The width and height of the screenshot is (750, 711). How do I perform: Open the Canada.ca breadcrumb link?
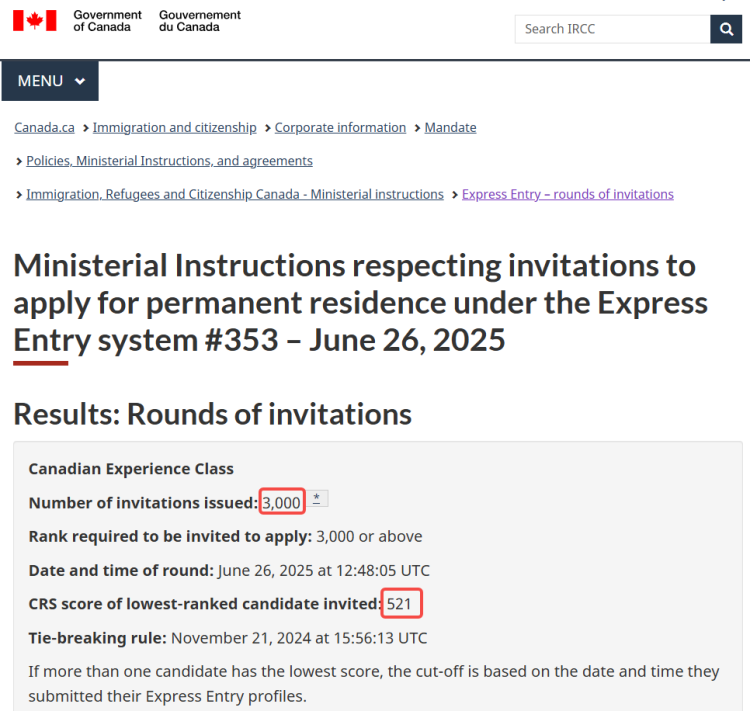44,128
